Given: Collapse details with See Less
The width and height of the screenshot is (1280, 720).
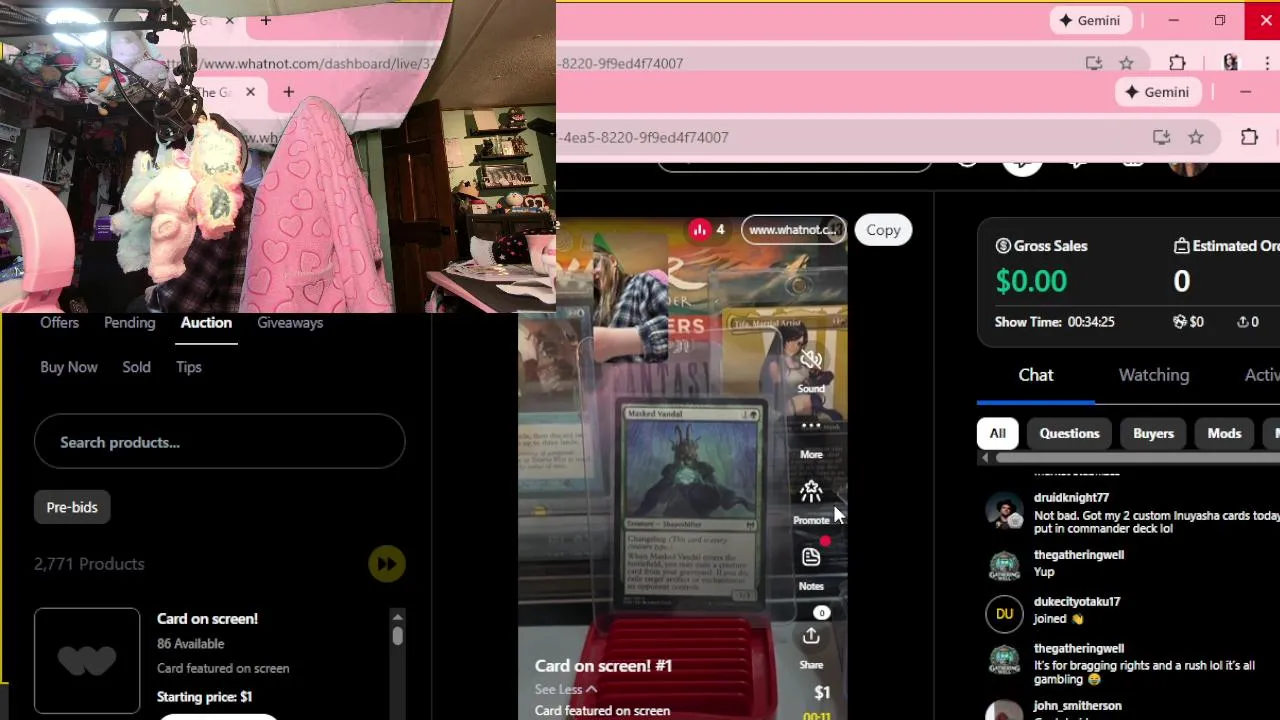Looking at the screenshot, I should click(x=566, y=689).
